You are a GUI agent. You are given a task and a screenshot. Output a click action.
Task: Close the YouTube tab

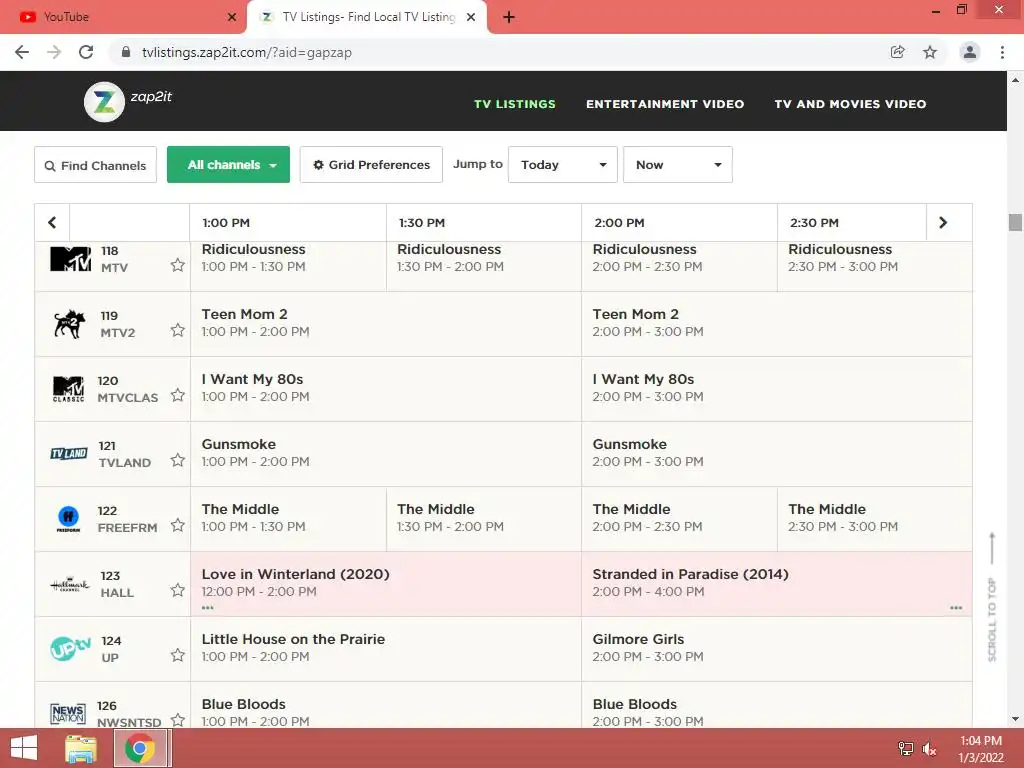231,17
